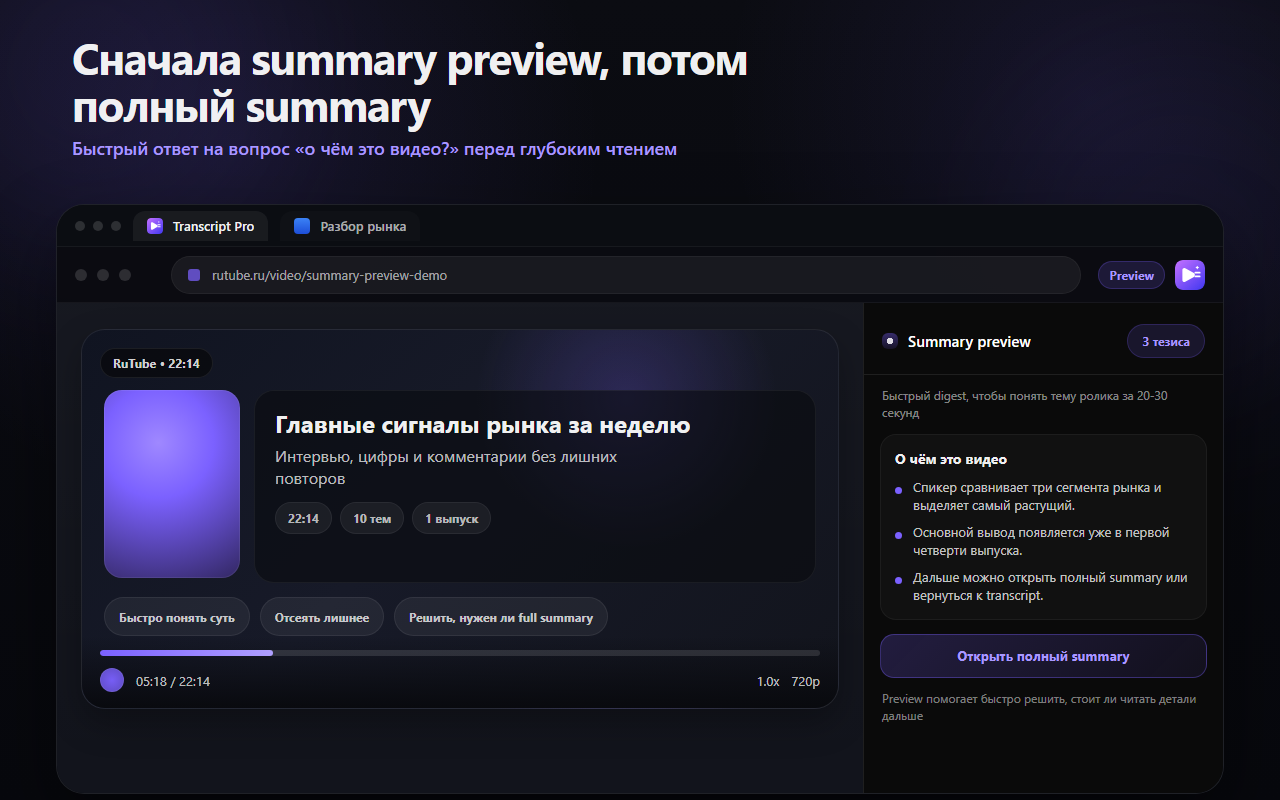The height and width of the screenshot is (800, 1280).
Task: Open the 1.0x playback speed selector
Action: 768,681
